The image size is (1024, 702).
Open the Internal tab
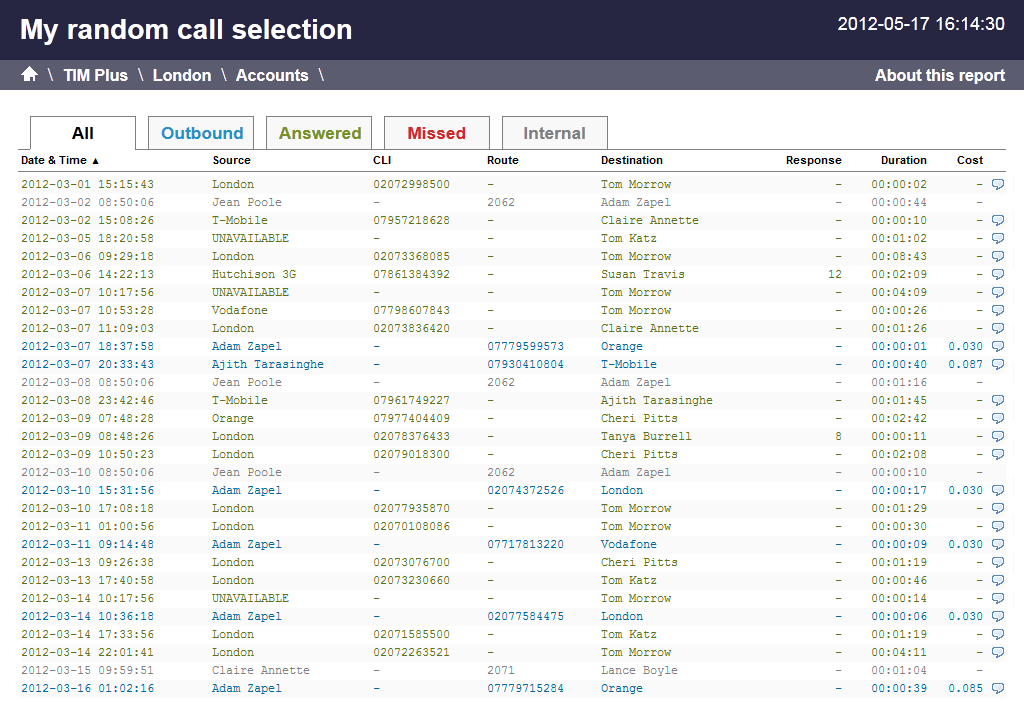click(554, 133)
